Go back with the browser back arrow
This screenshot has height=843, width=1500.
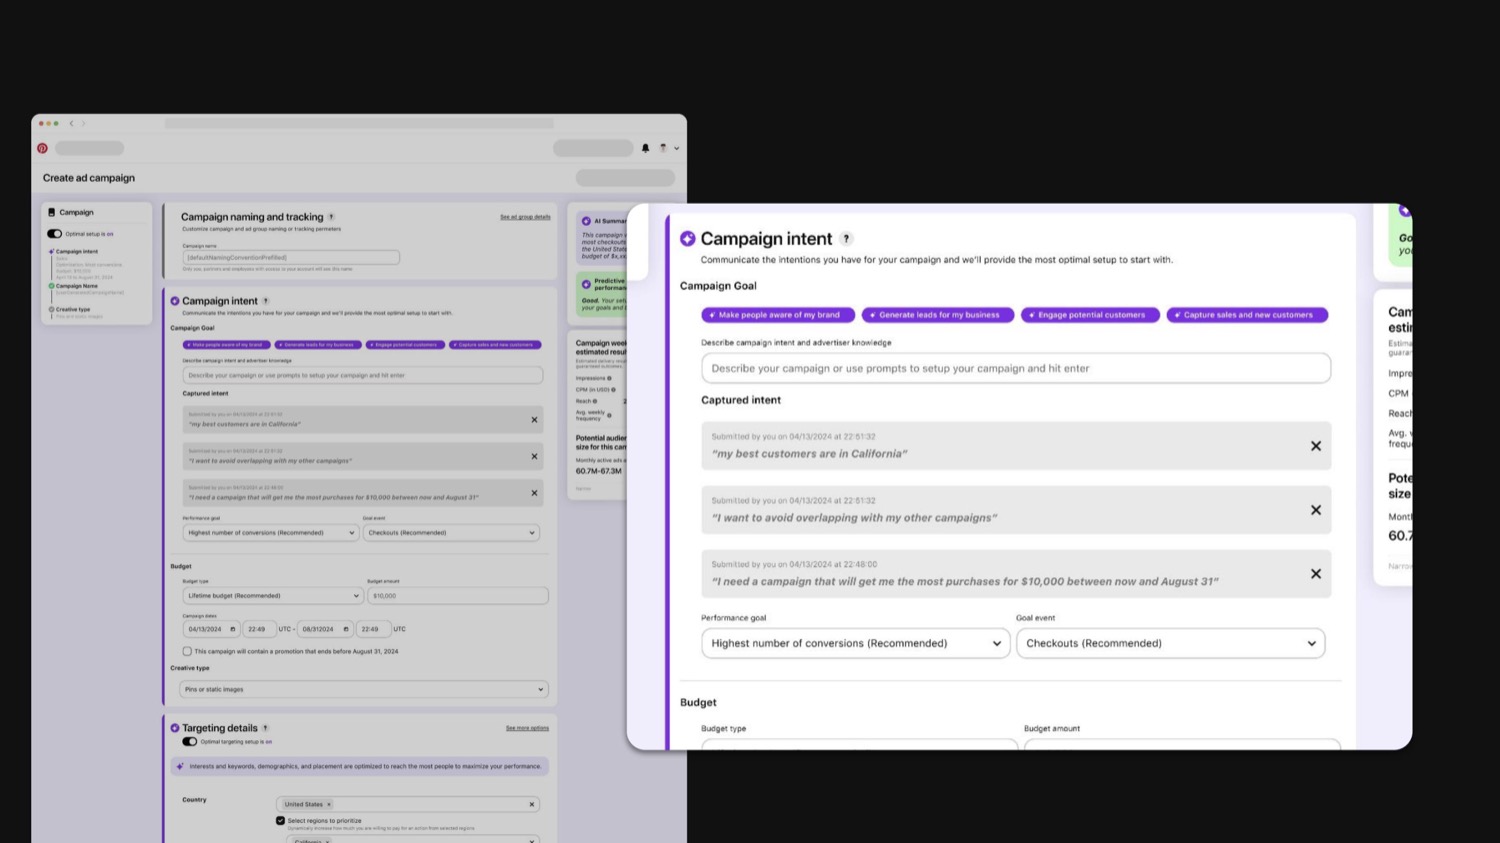coord(71,123)
